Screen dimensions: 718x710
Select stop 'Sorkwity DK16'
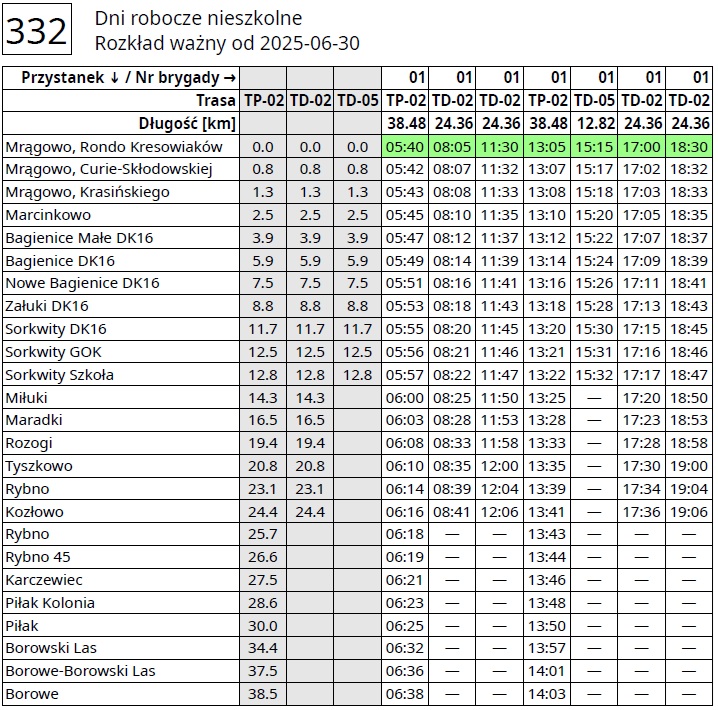(55, 329)
